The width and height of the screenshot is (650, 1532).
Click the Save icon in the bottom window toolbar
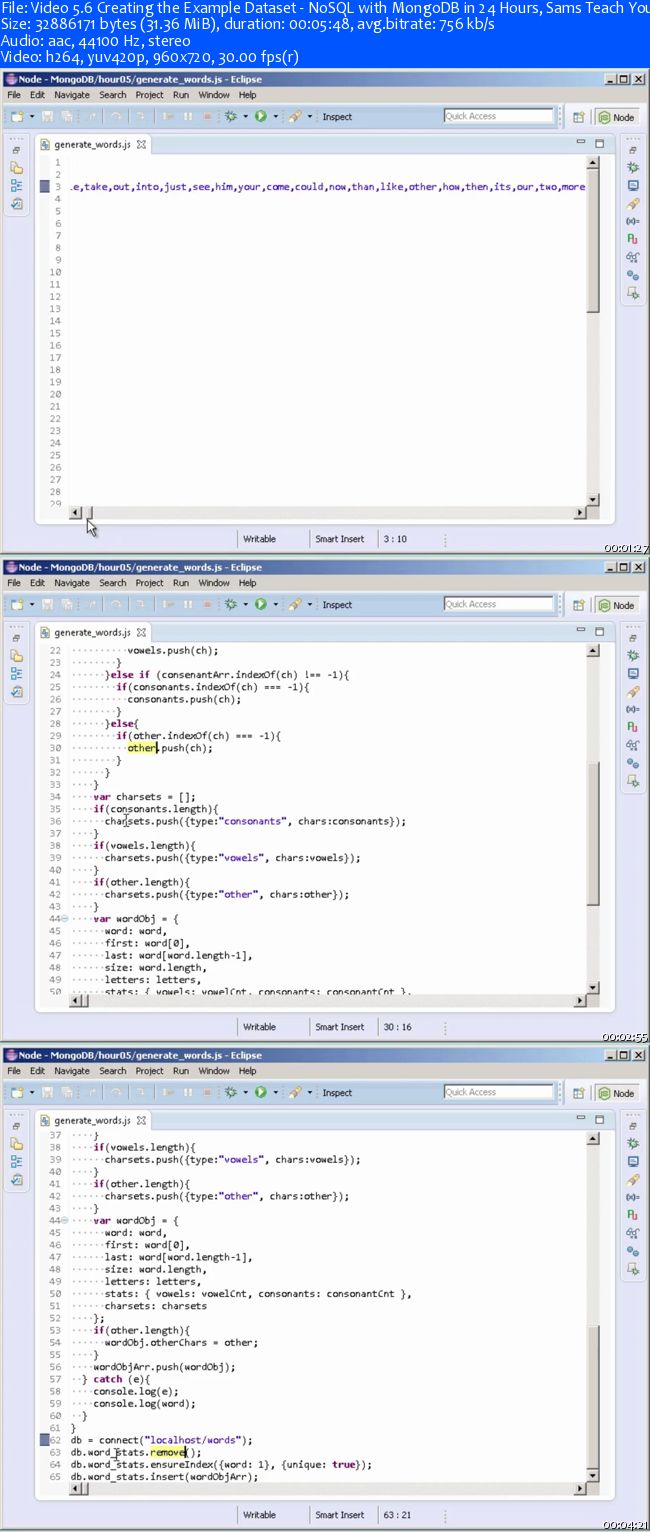tap(45, 1092)
